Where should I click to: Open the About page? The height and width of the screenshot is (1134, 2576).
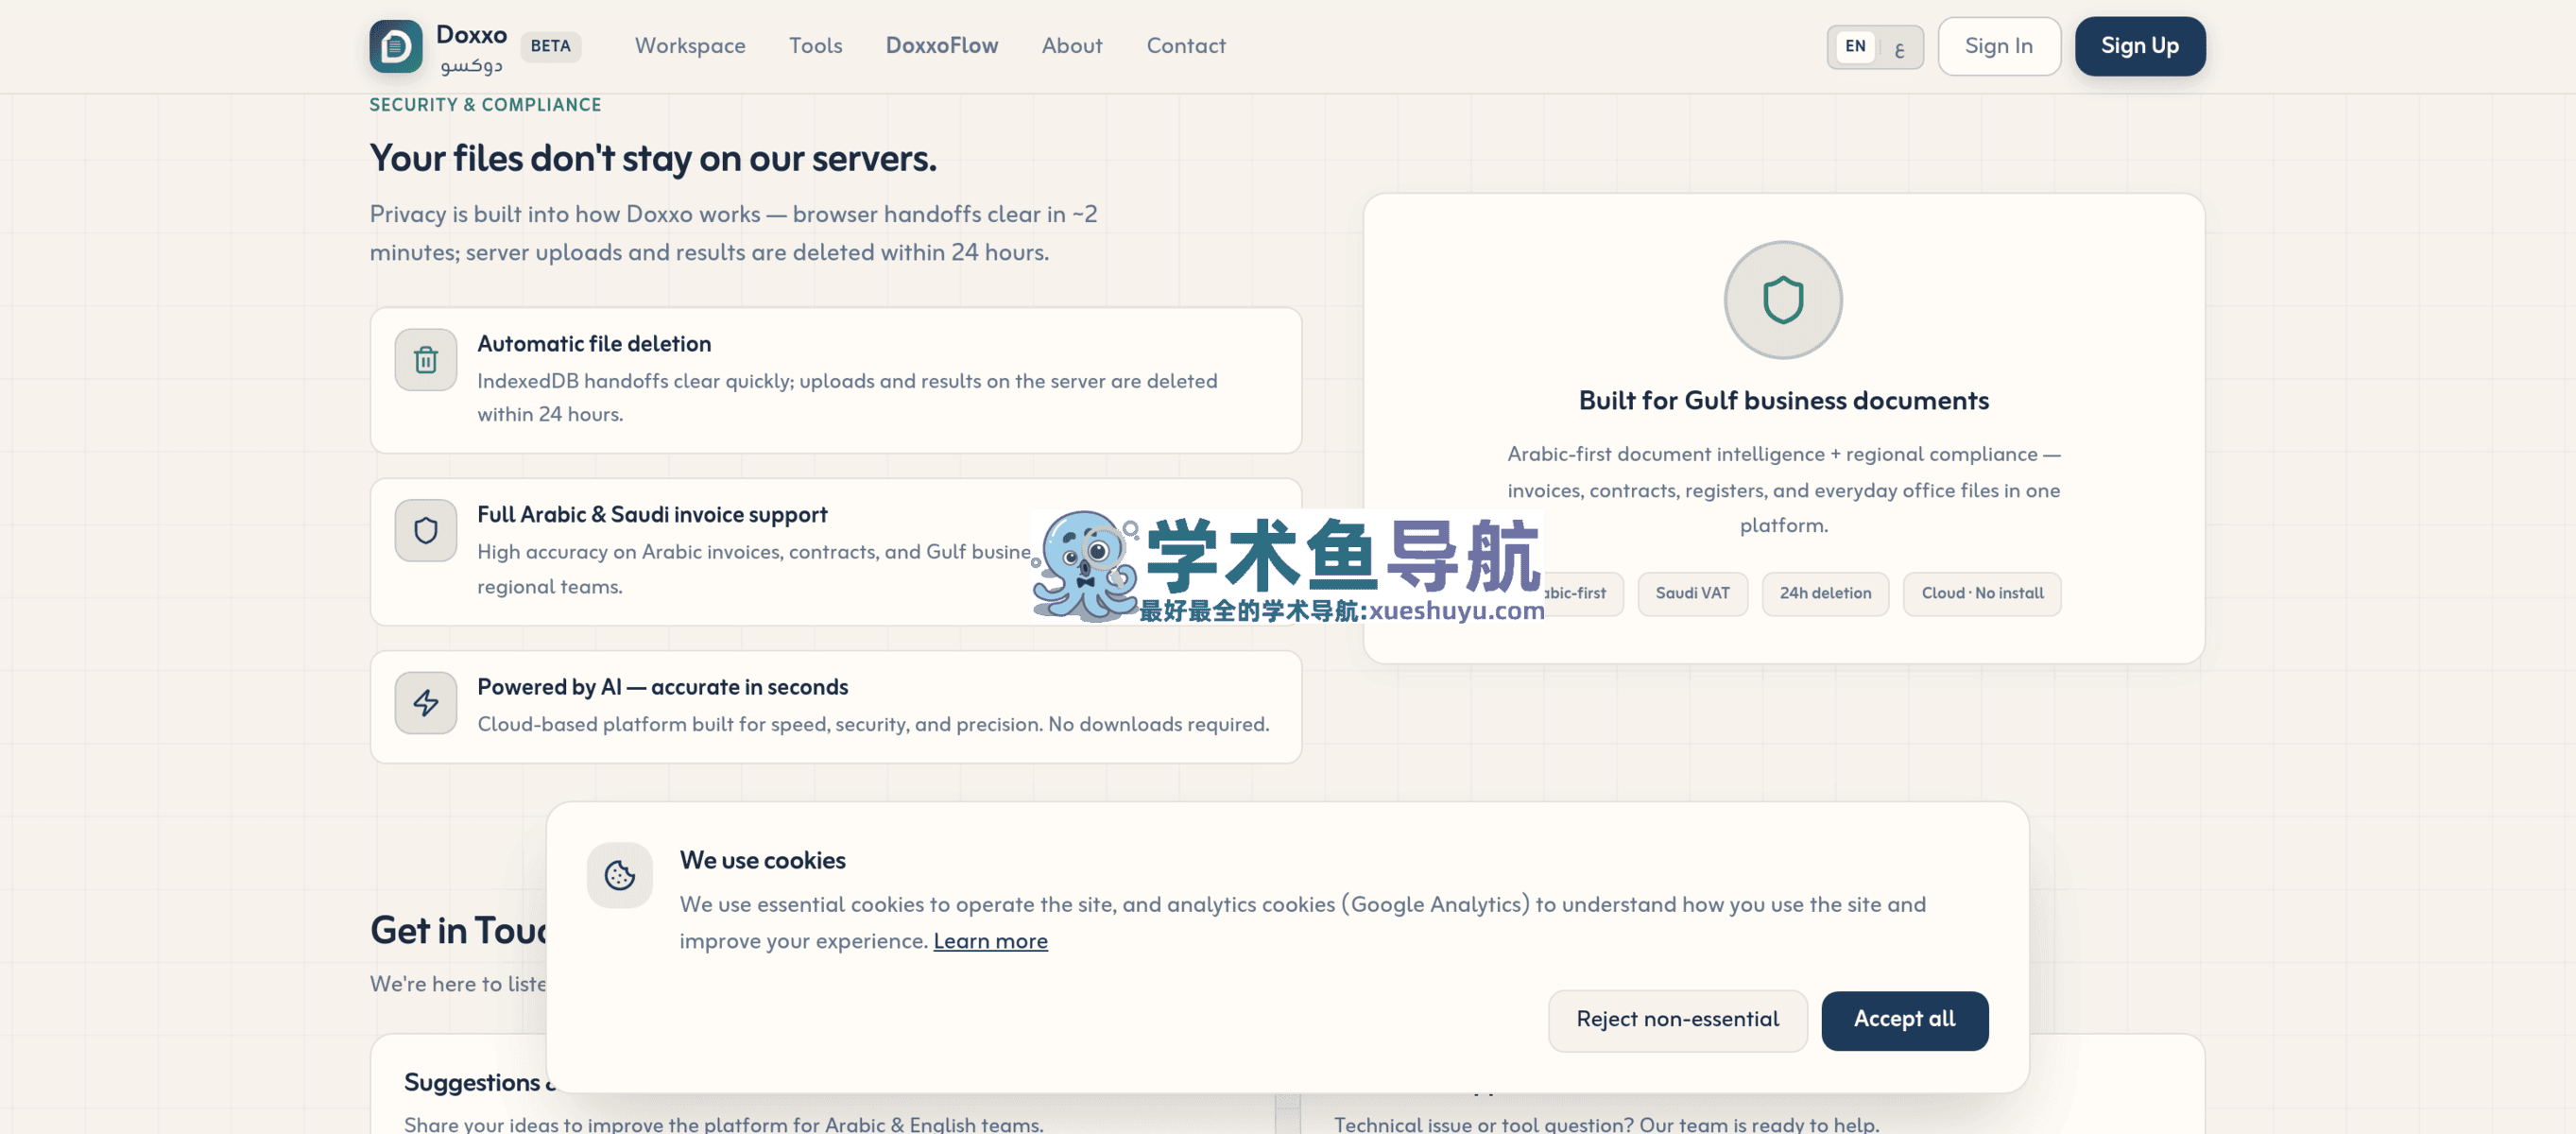click(x=1072, y=46)
